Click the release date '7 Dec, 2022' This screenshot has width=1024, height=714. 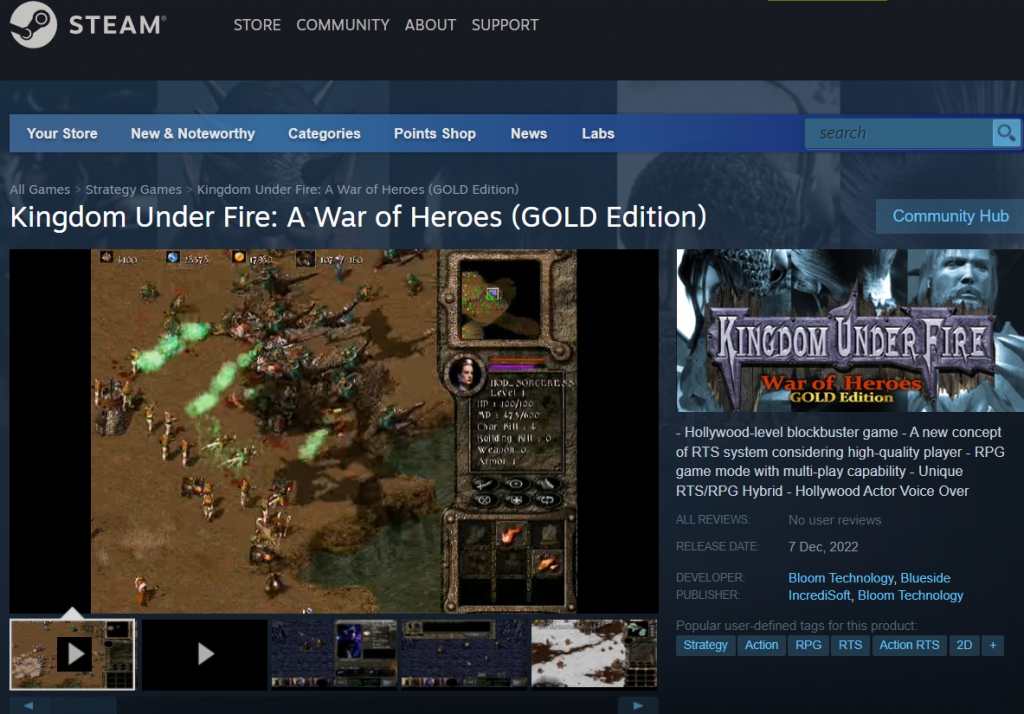tap(823, 547)
